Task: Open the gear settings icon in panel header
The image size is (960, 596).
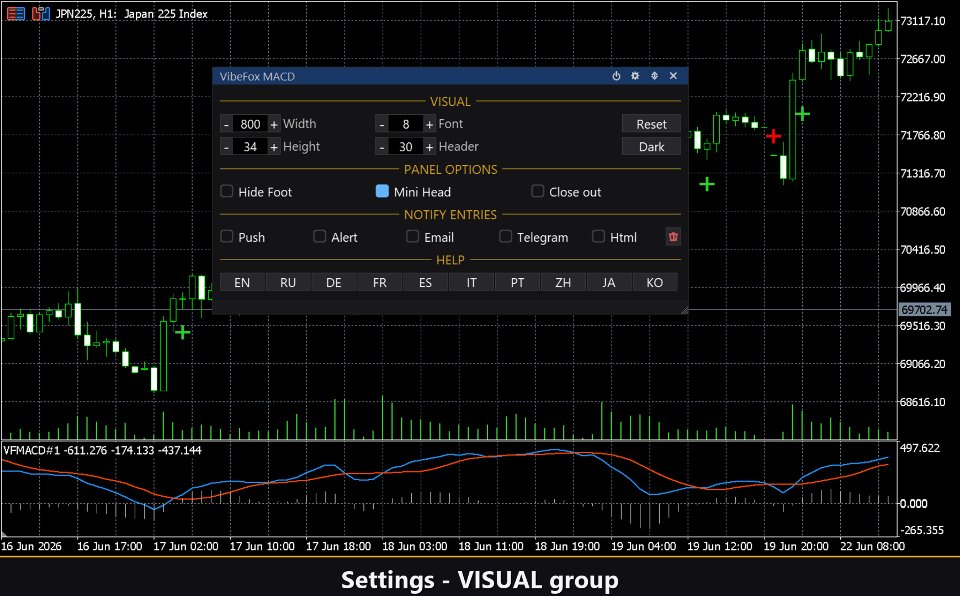Action: 635,76
